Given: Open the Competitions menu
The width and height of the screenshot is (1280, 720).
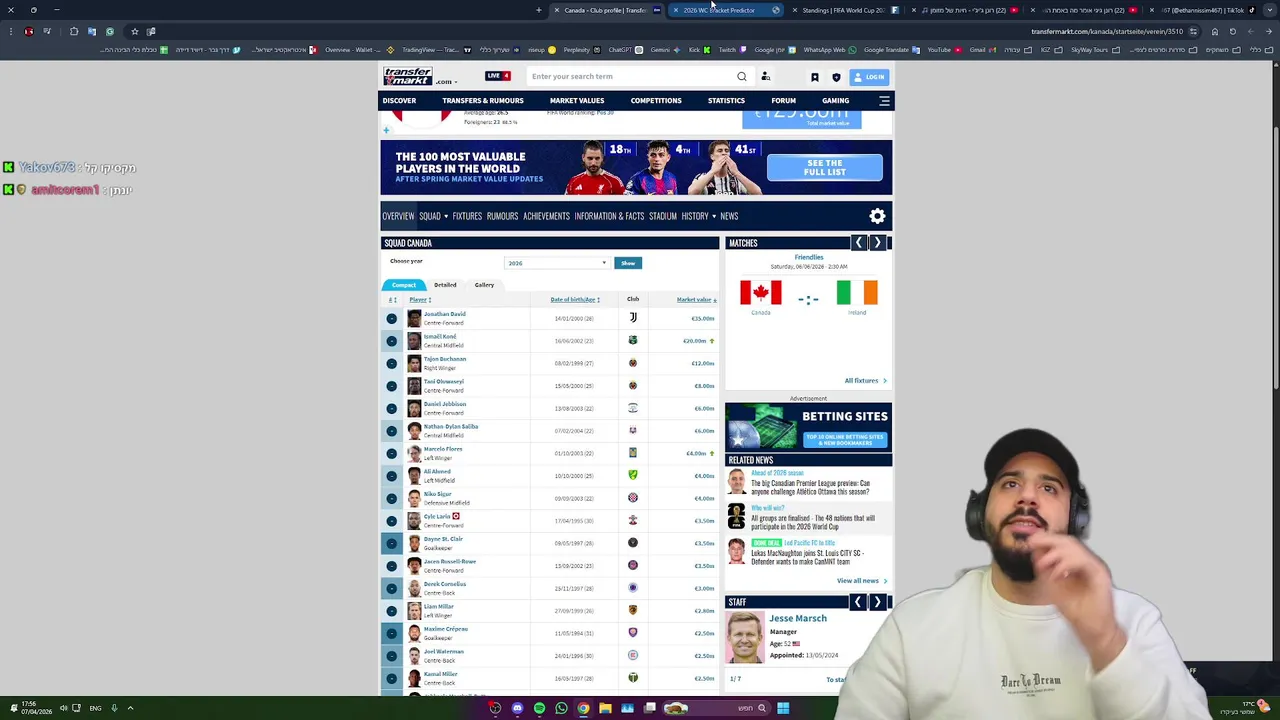Looking at the screenshot, I should pyautogui.click(x=656, y=101).
